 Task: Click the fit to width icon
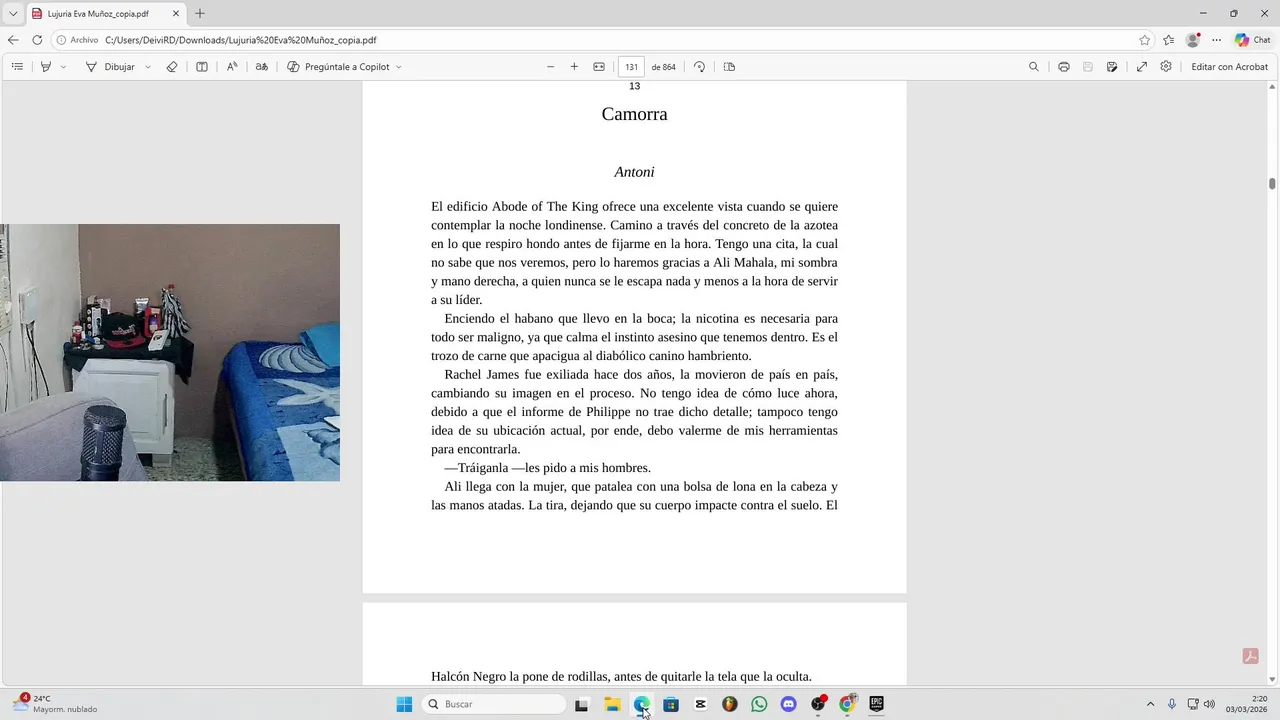pos(599,67)
